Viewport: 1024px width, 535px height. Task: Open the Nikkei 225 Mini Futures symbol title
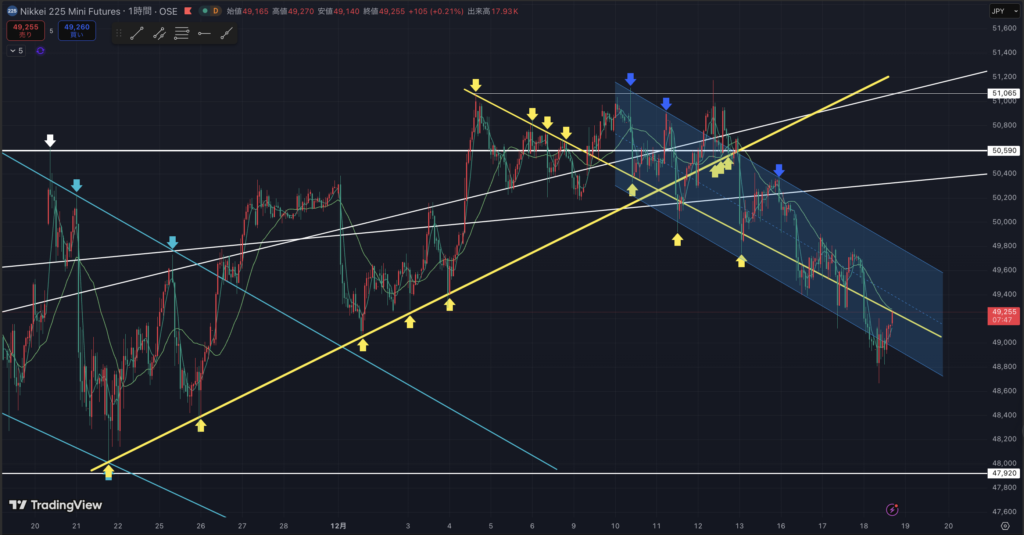[92, 10]
